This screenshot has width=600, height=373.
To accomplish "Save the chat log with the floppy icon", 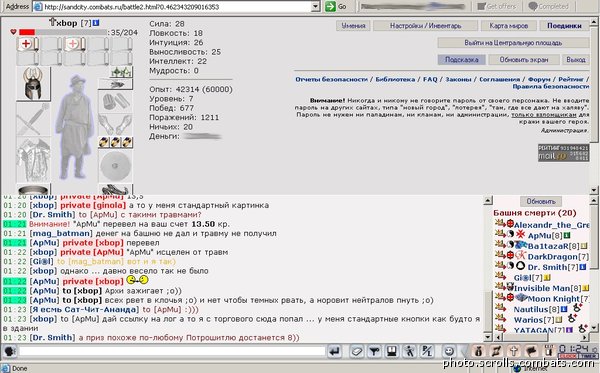I will point(392,351).
